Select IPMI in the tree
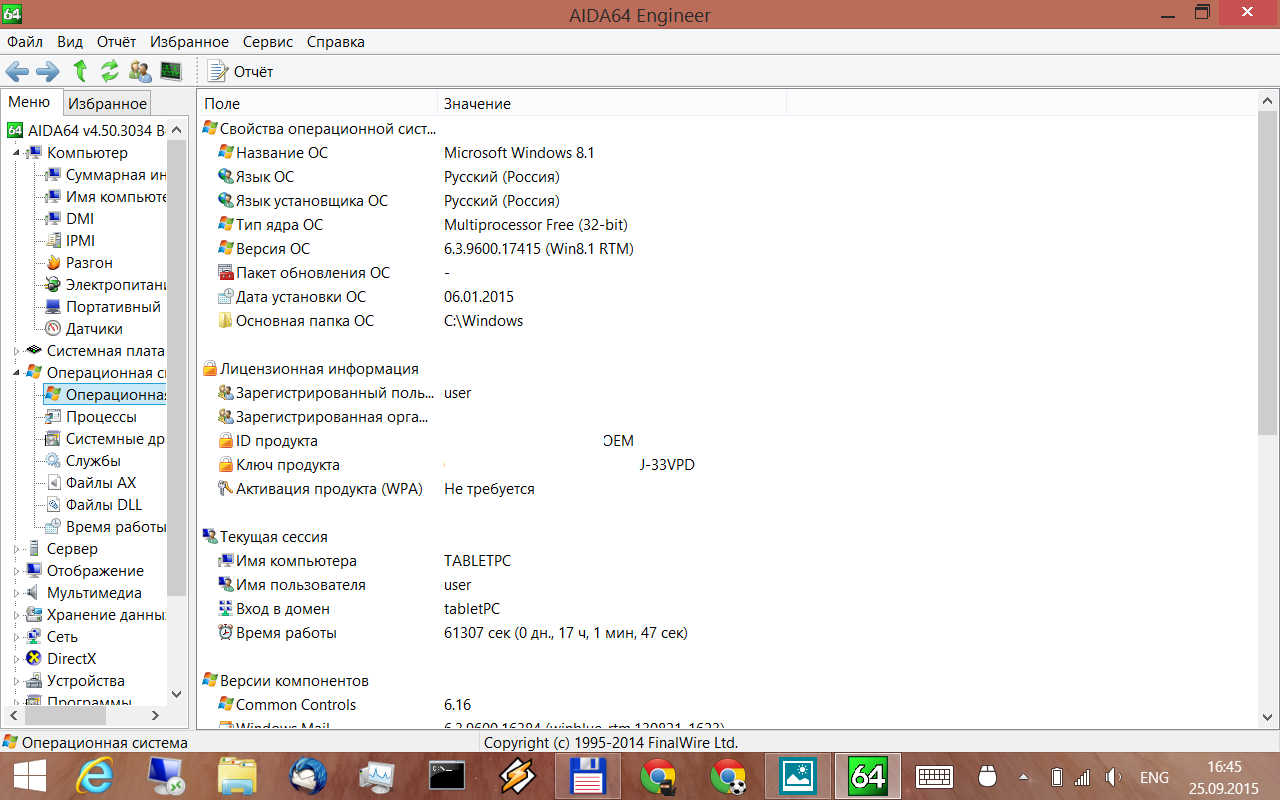Viewport: 1280px width, 800px height. [81, 241]
